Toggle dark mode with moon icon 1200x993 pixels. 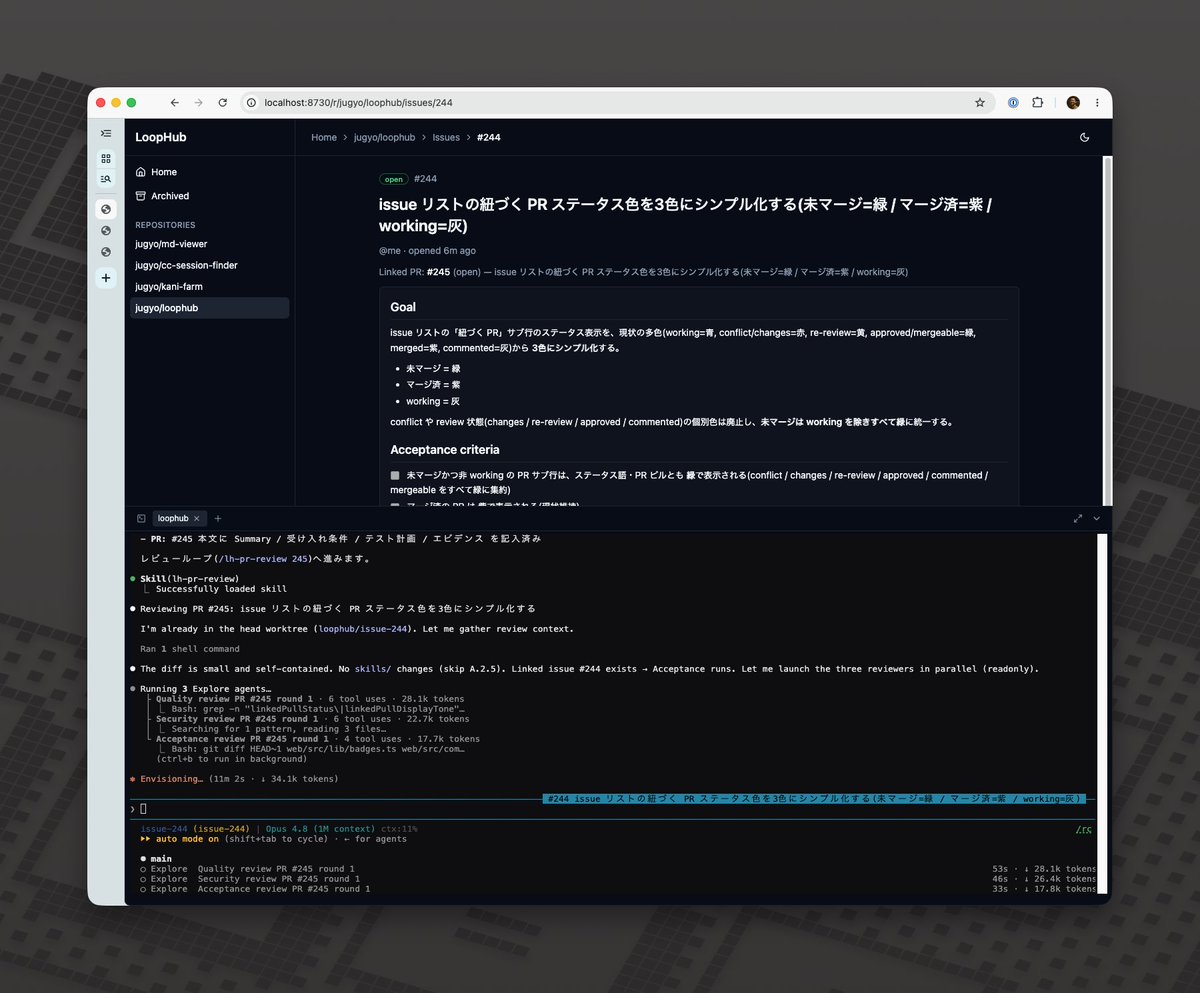coord(1085,138)
